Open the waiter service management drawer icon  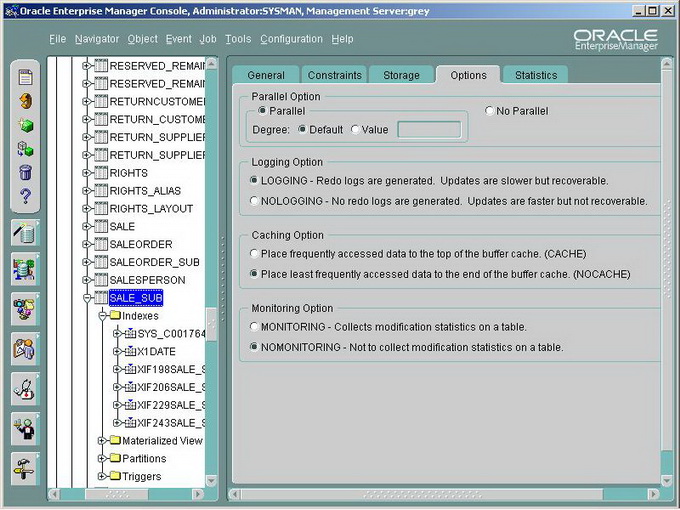click(25, 429)
